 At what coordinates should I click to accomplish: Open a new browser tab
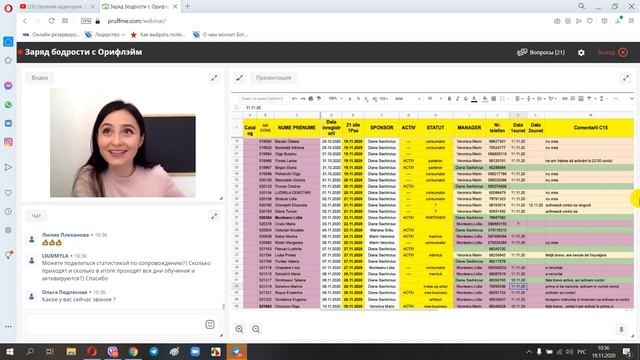tap(187, 6)
